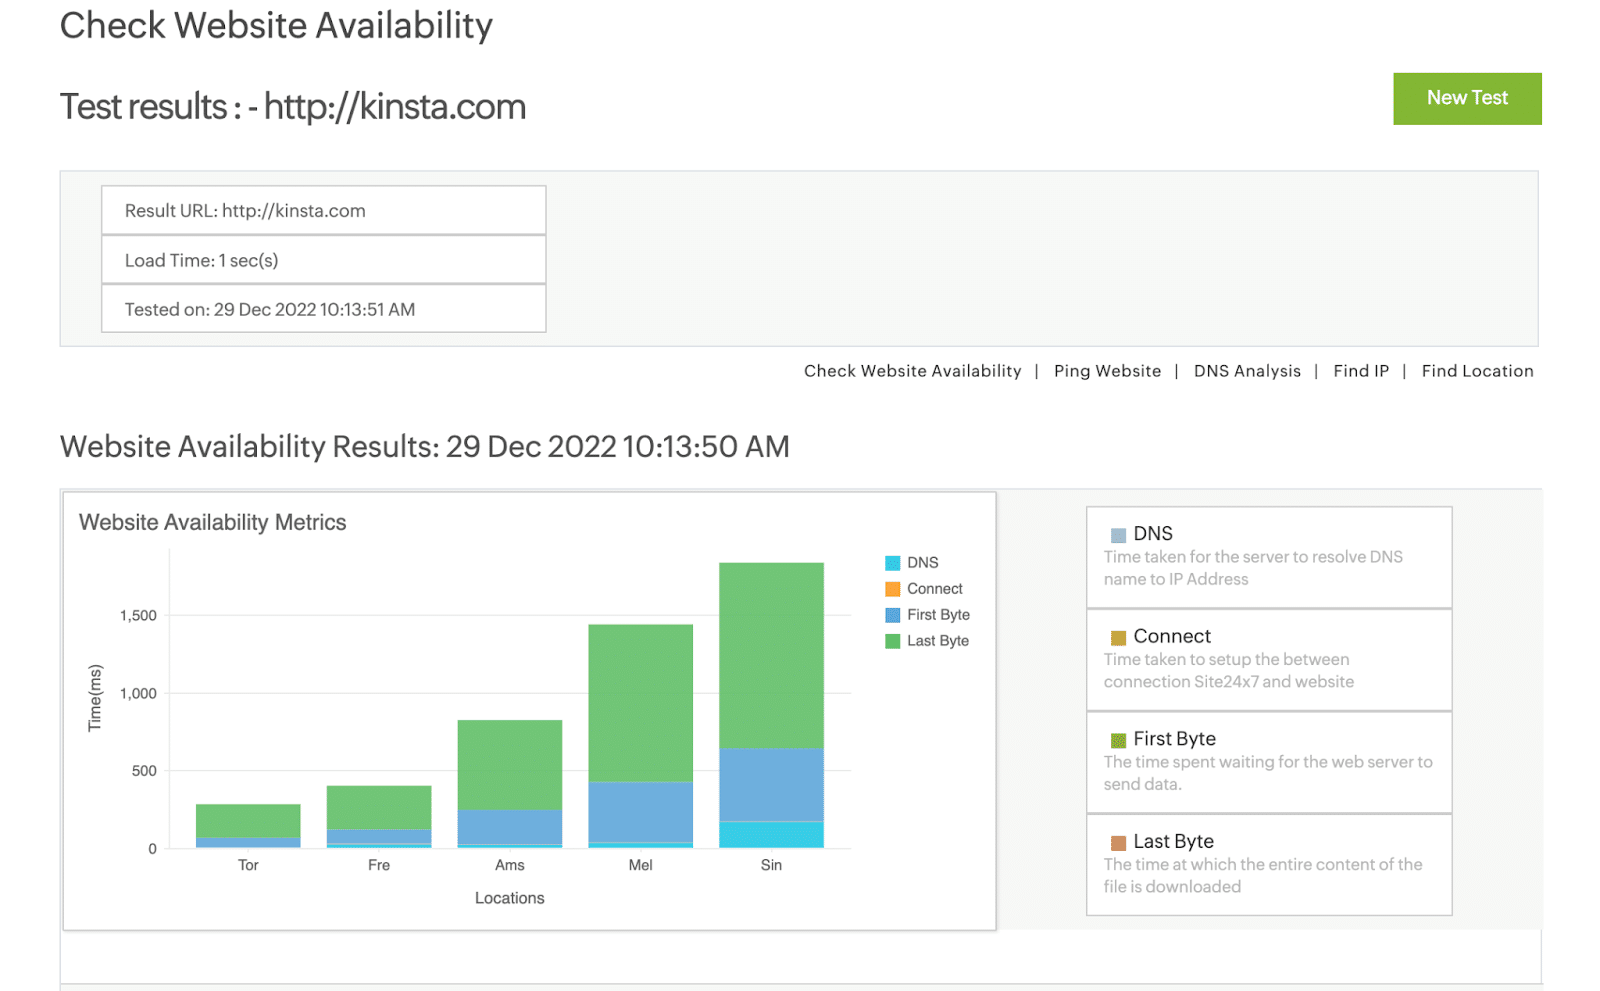The image size is (1600, 991).
Task: Toggle Last Byte legend swatch in chart
Action: coord(893,641)
